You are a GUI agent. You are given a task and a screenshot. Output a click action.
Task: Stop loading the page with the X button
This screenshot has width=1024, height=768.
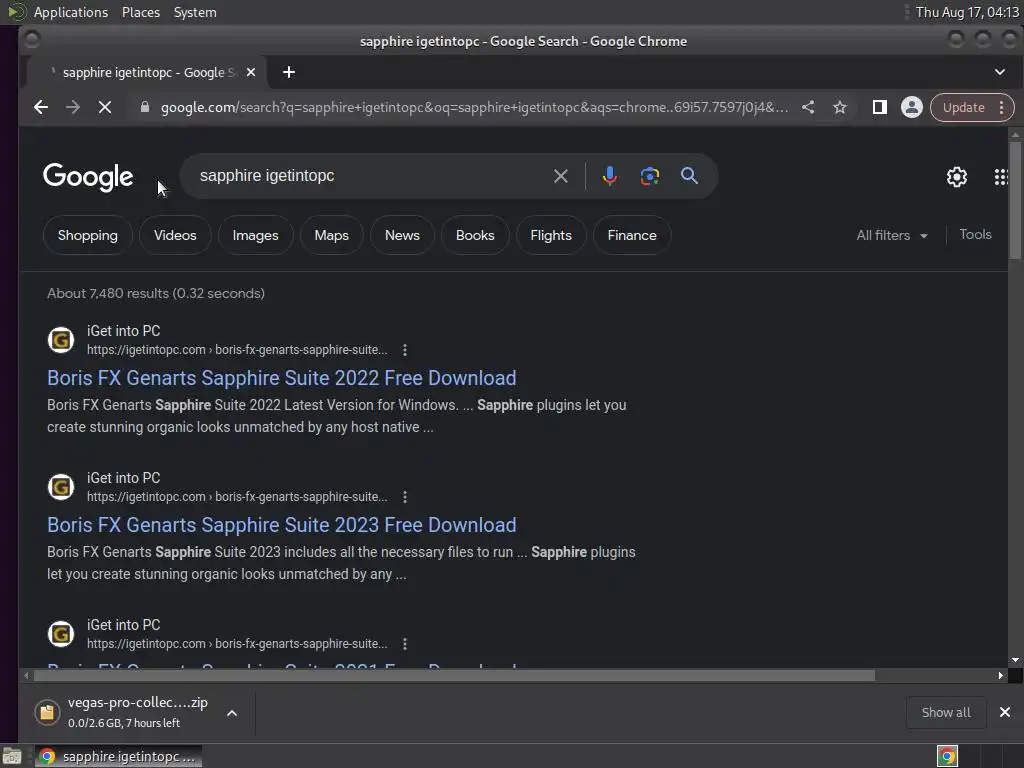104,107
